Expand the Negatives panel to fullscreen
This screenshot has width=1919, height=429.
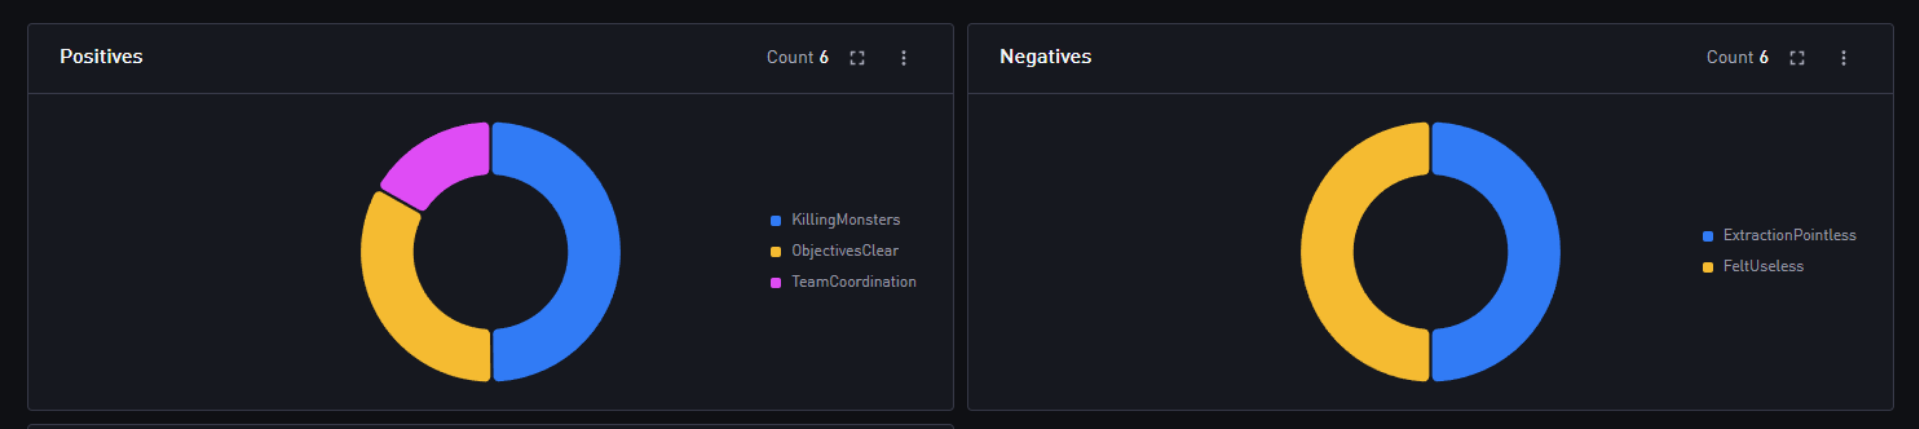[x=1797, y=58]
